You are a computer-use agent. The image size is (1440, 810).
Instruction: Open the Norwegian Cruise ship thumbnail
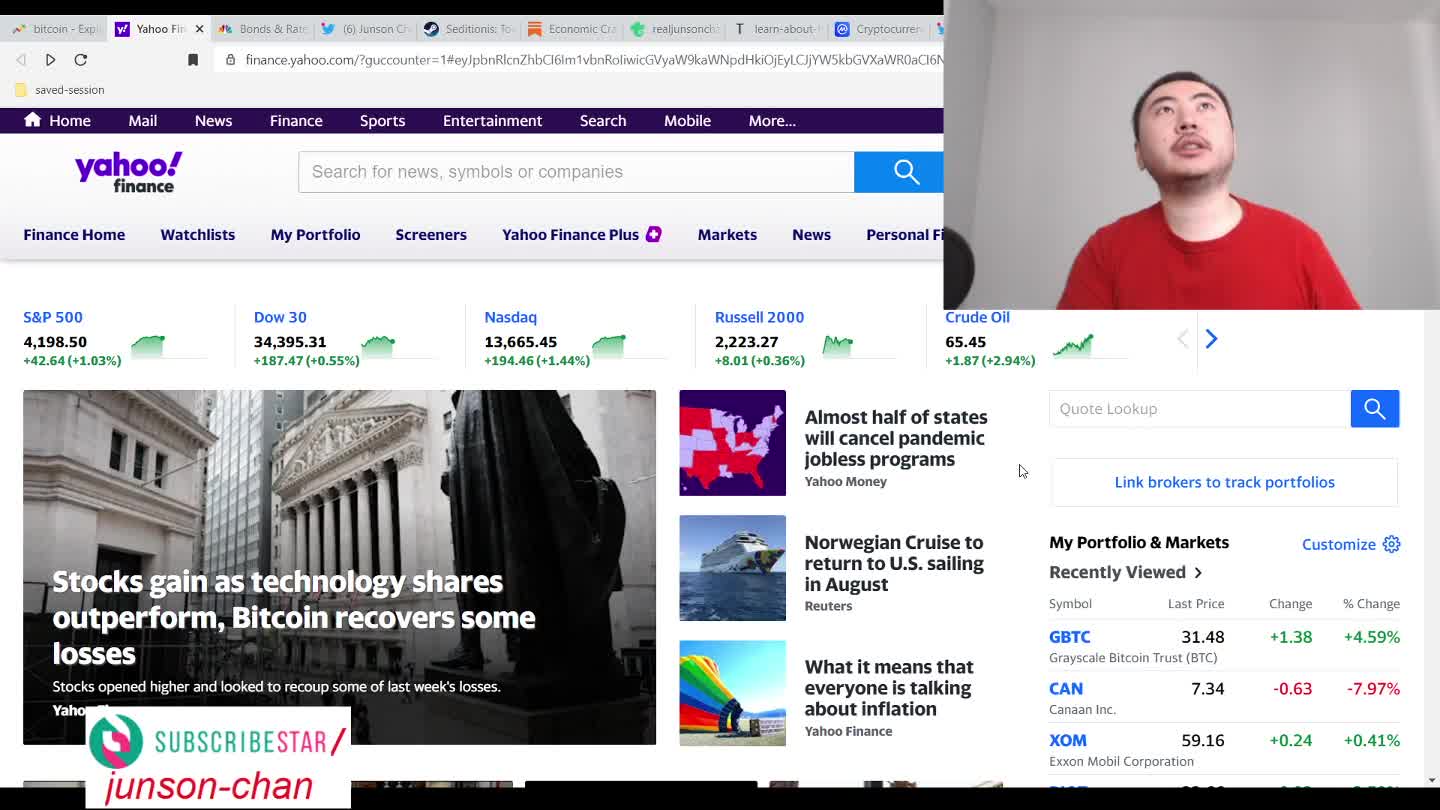coord(732,568)
